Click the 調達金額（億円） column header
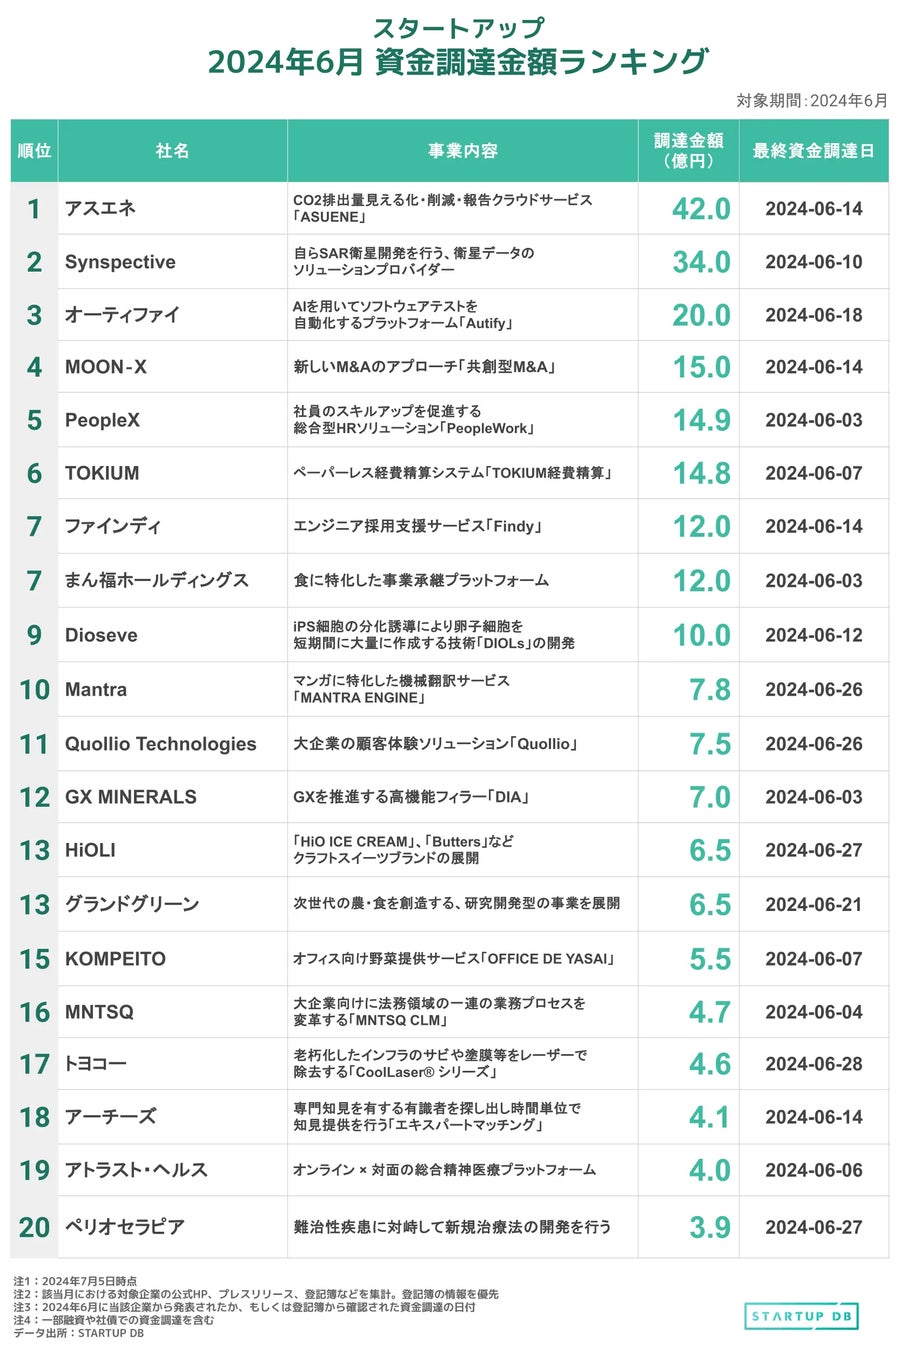The width and height of the screenshot is (900, 1350). (x=688, y=151)
